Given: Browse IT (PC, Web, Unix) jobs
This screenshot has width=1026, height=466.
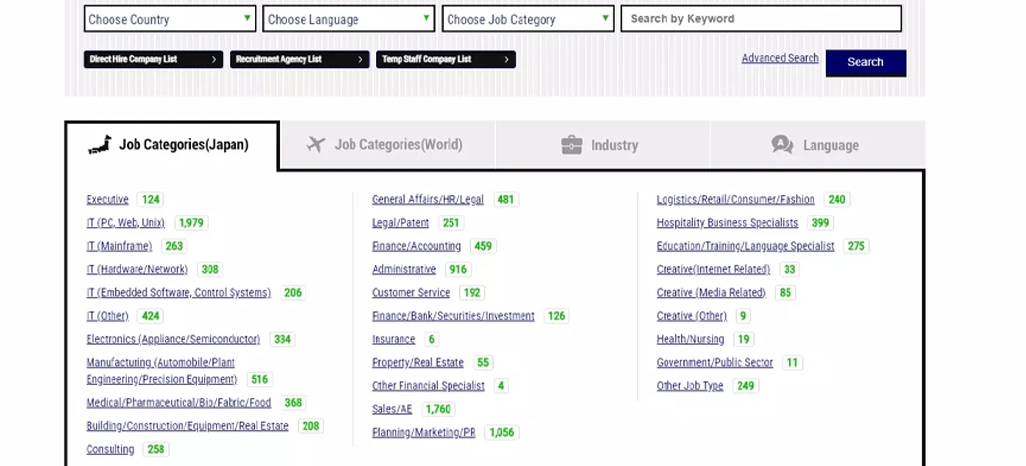Looking at the screenshot, I should [125, 223].
